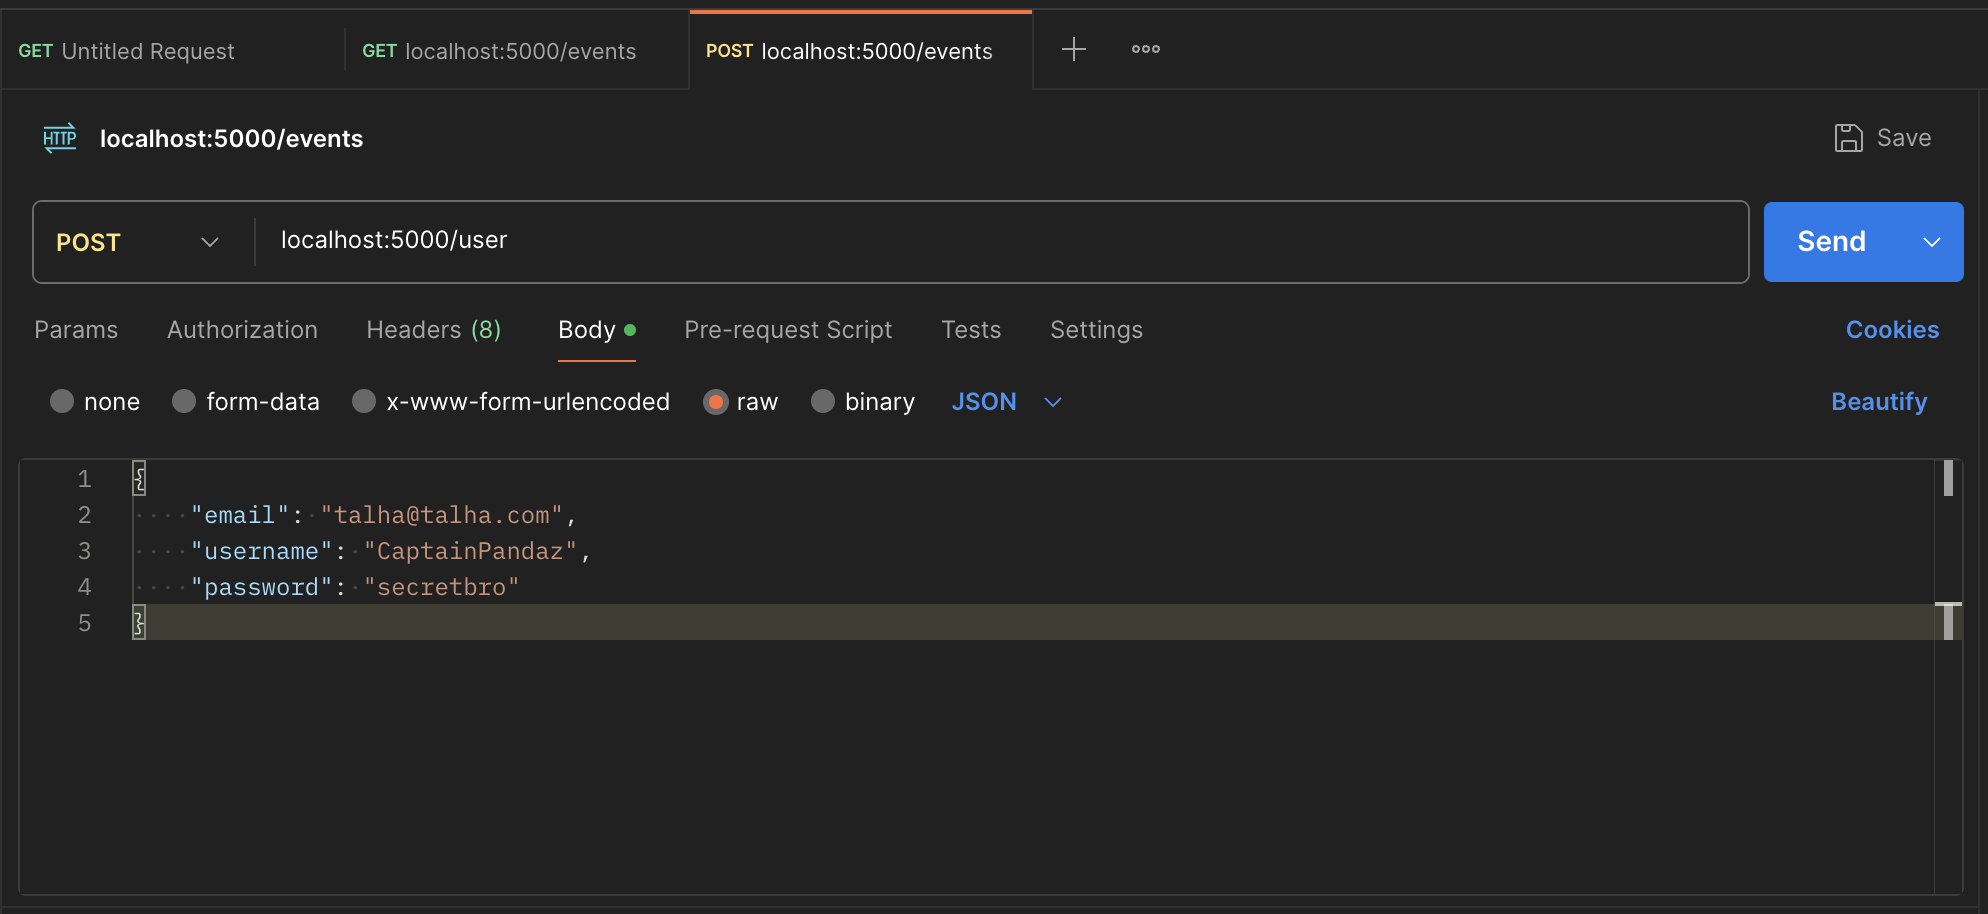This screenshot has height=914, width=1988.
Task: Switch to GET Untitled Request tab
Action: click(127, 51)
